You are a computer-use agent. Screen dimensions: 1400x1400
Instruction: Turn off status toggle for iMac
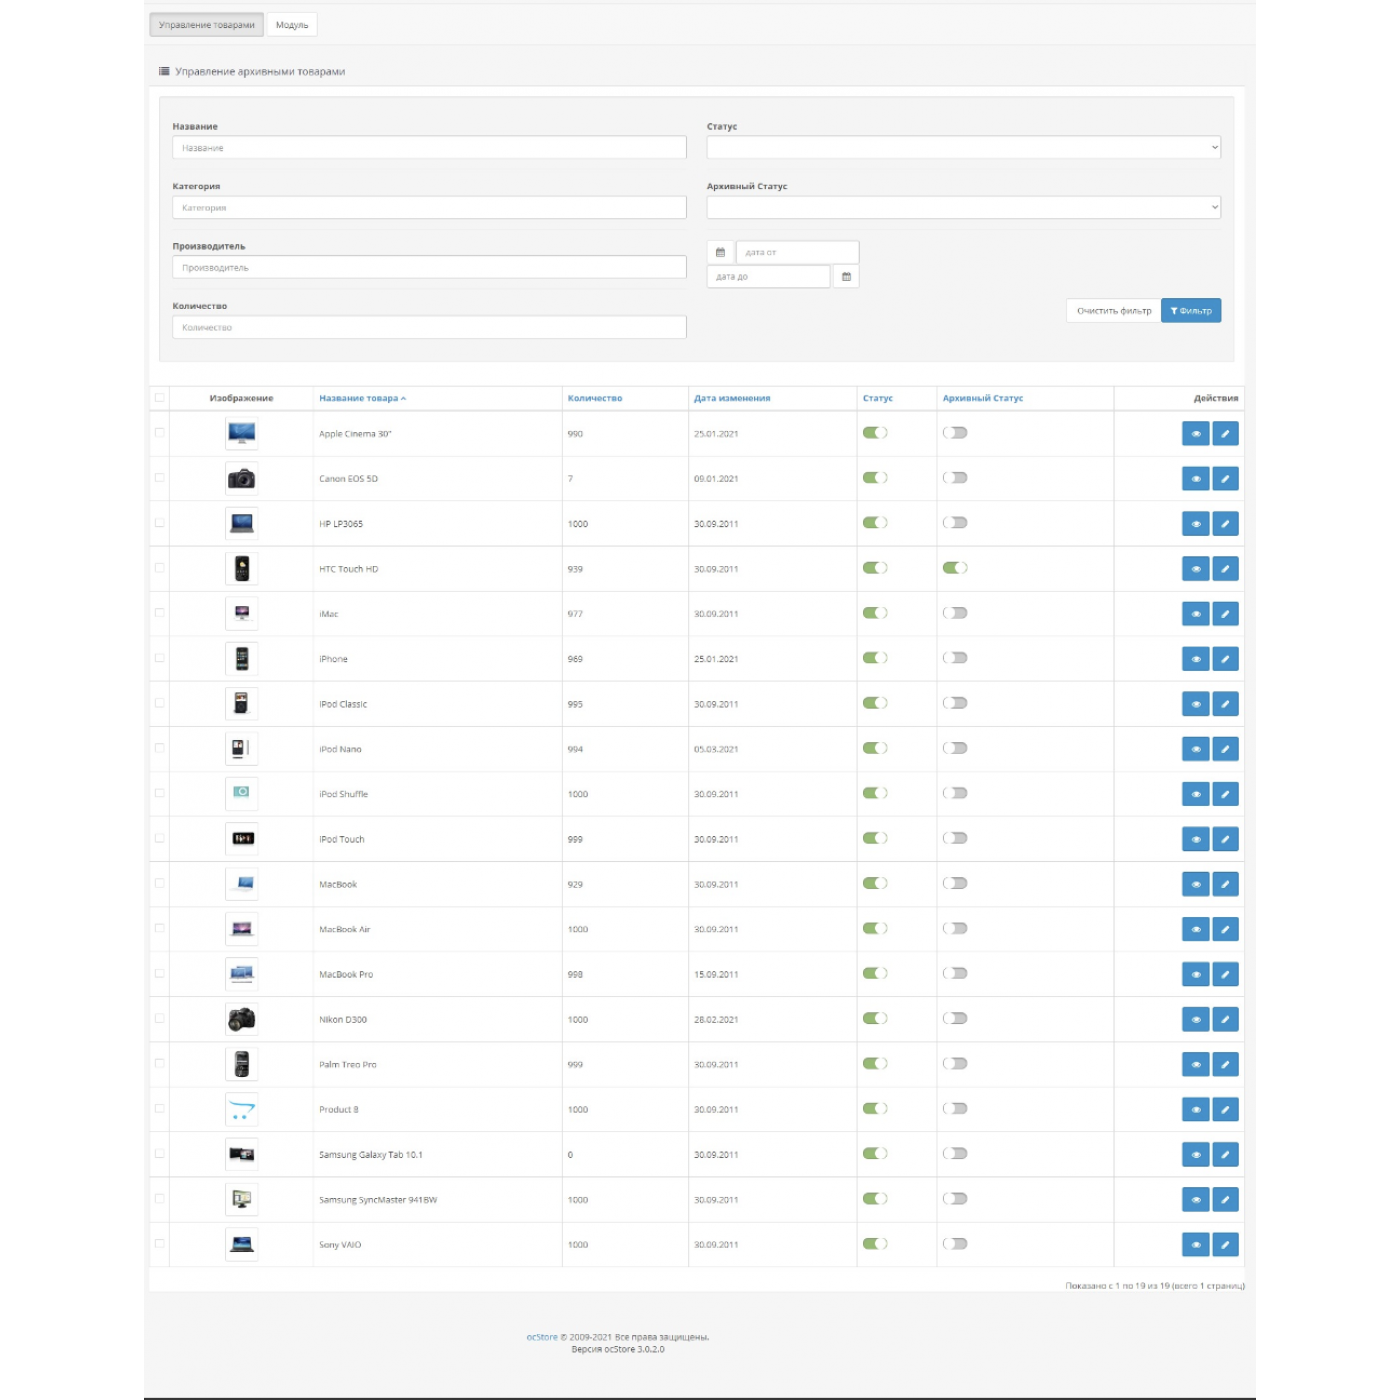click(875, 613)
